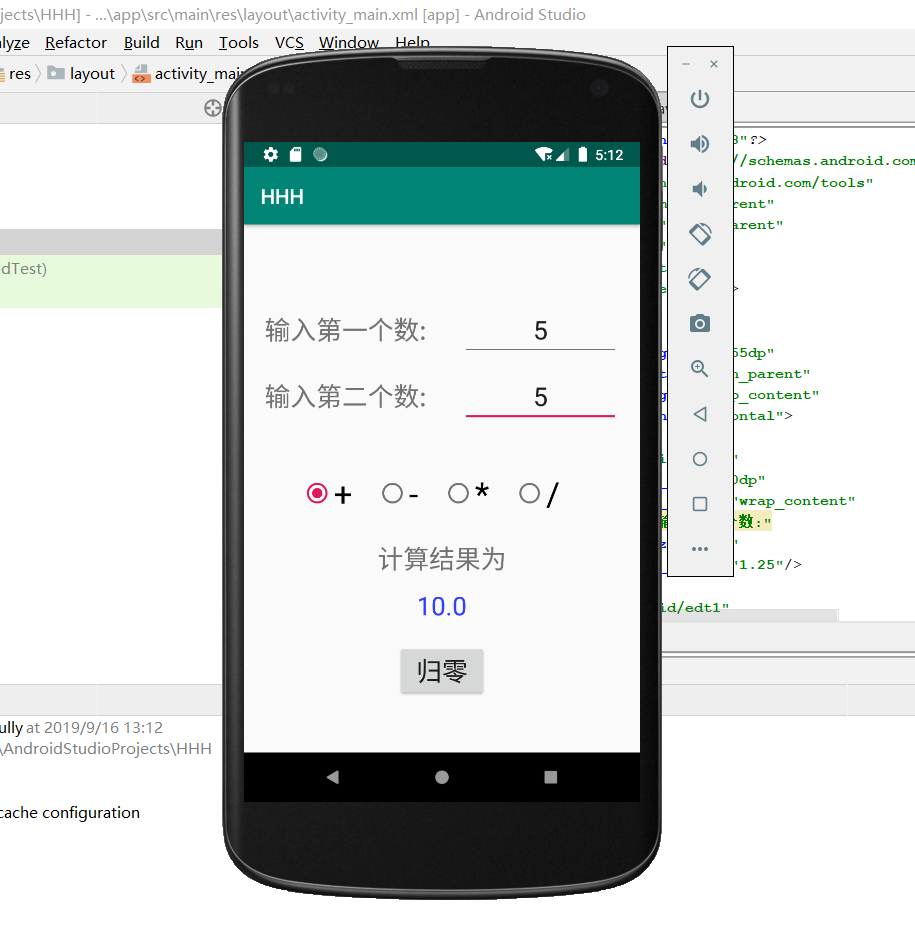
Task: Click the layout folder icon in breadcrumb
Action: pyautogui.click(x=56, y=73)
